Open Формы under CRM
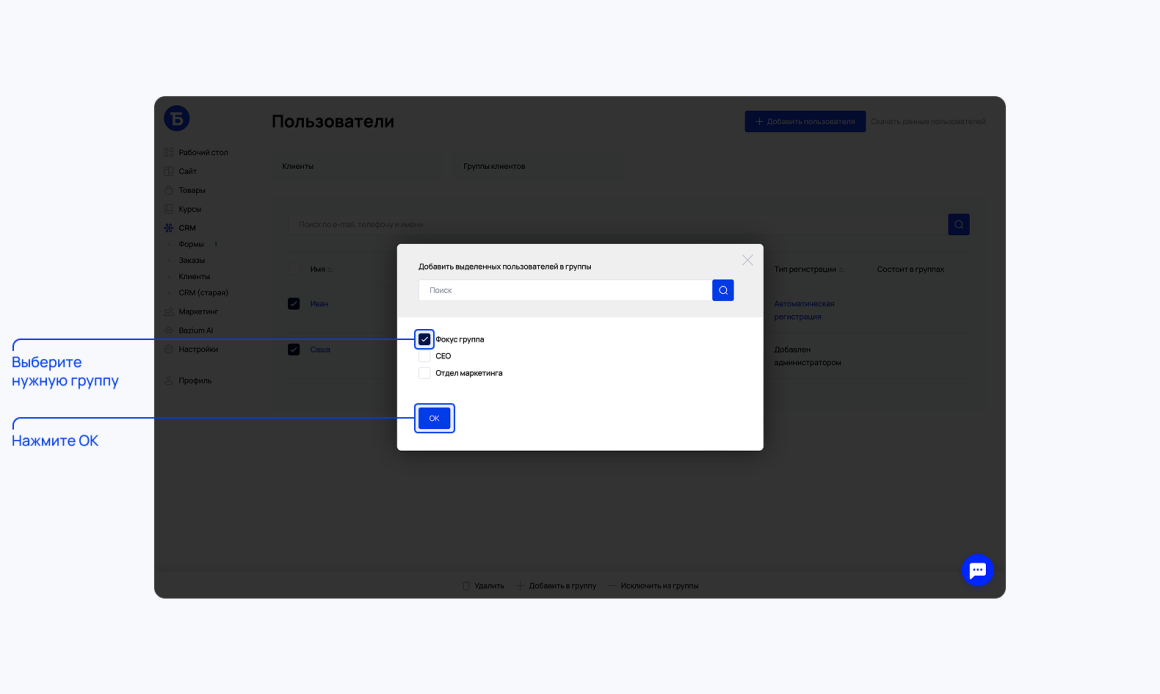1160x694 pixels. [x=191, y=244]
